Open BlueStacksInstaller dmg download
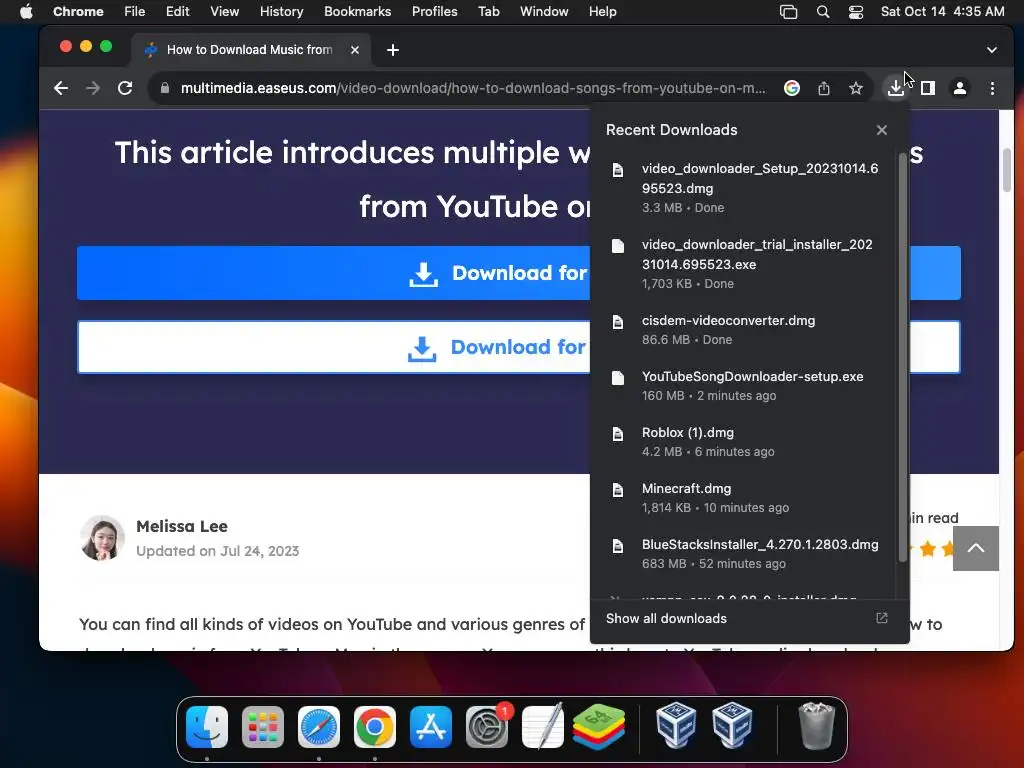This screenshot has width=1024, height=768. 744,554
